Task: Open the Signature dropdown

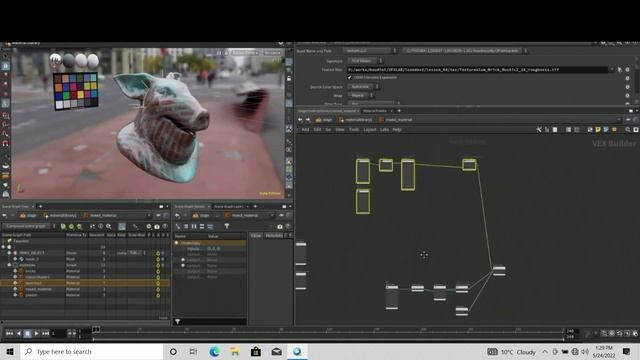Action: [365, 60]
